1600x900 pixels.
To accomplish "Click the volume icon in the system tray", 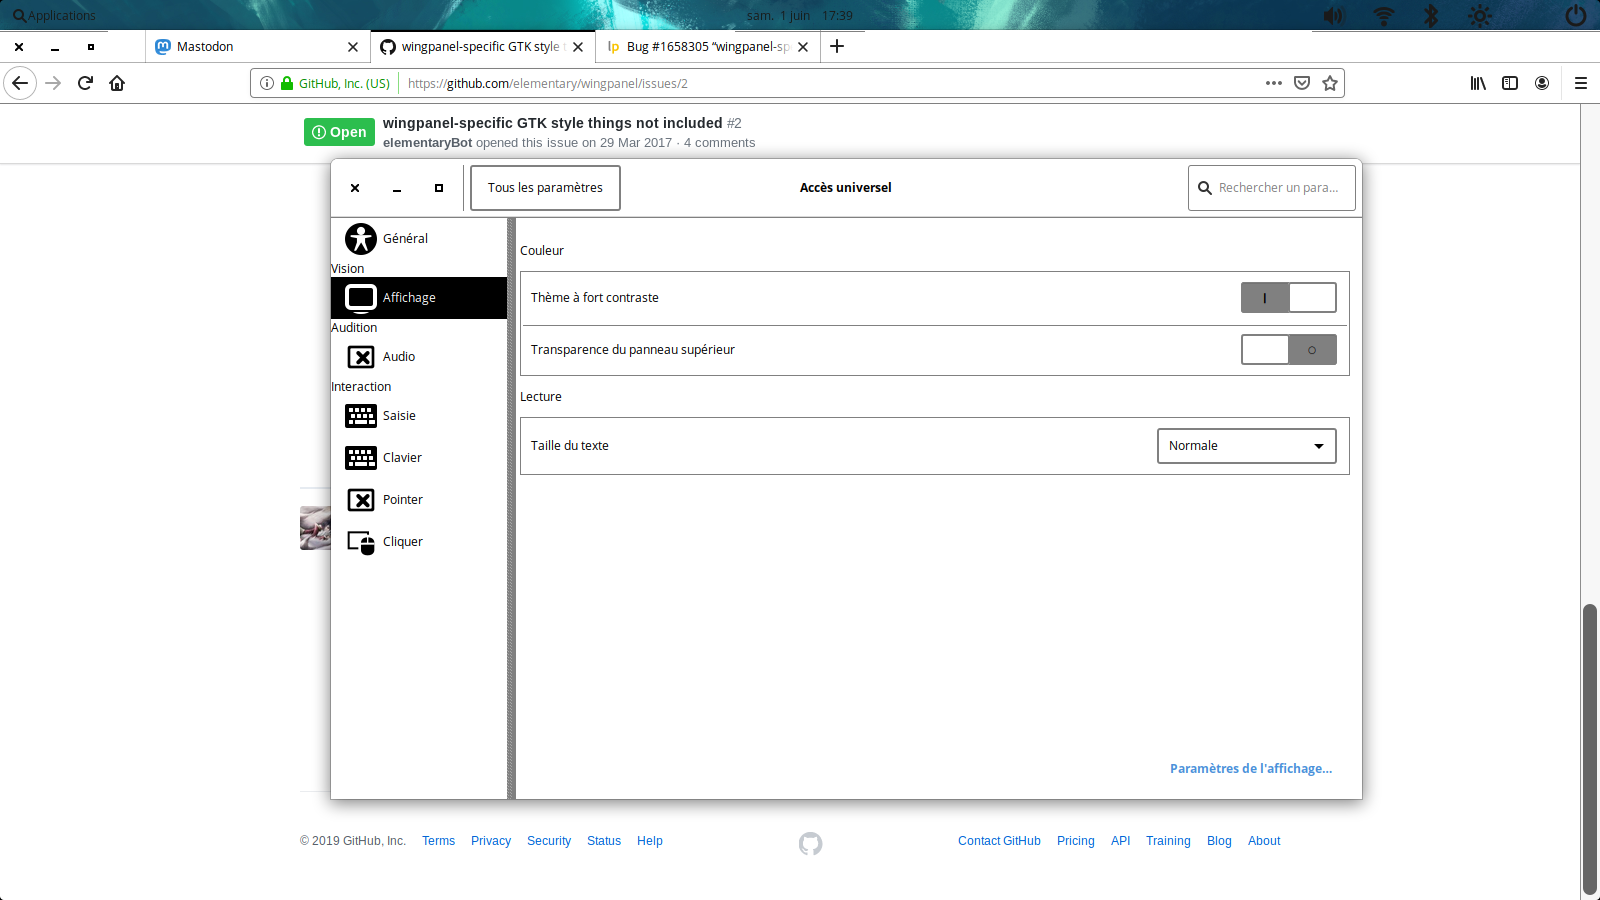I will coord(1333,15).
